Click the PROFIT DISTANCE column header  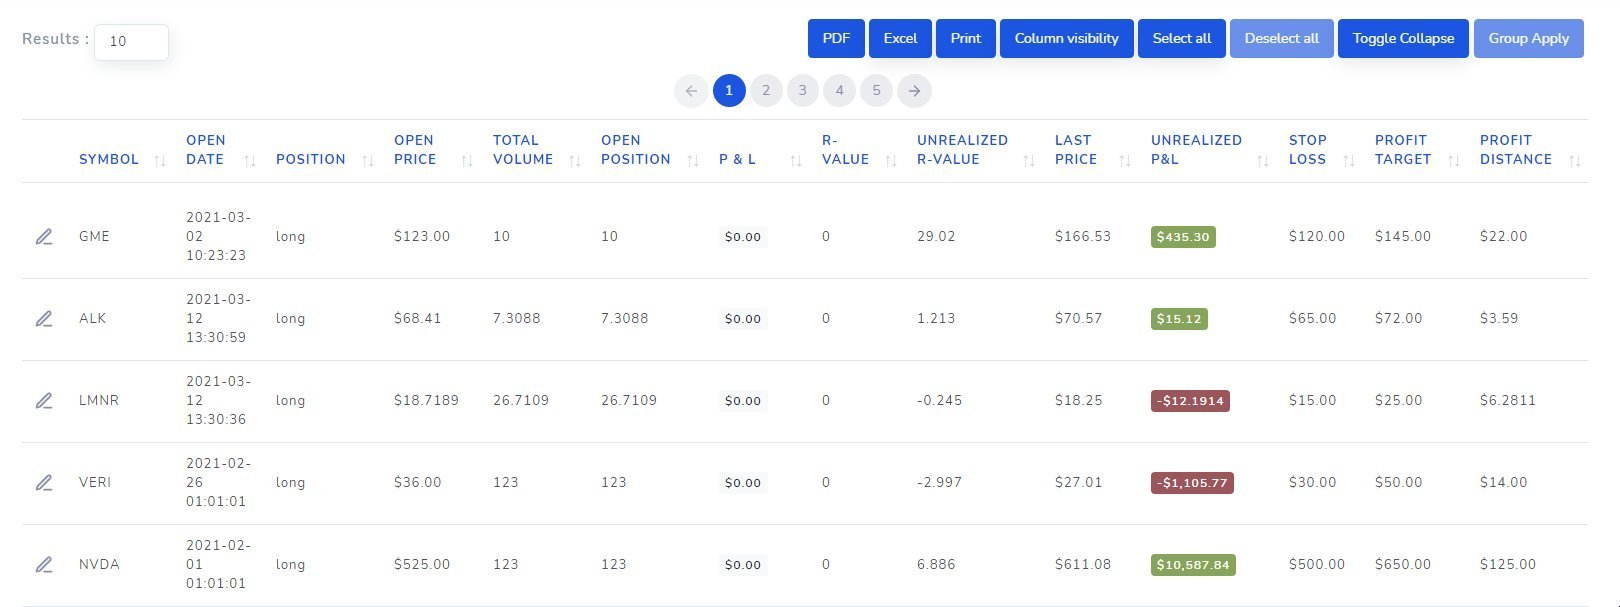tap(1516, 150)
